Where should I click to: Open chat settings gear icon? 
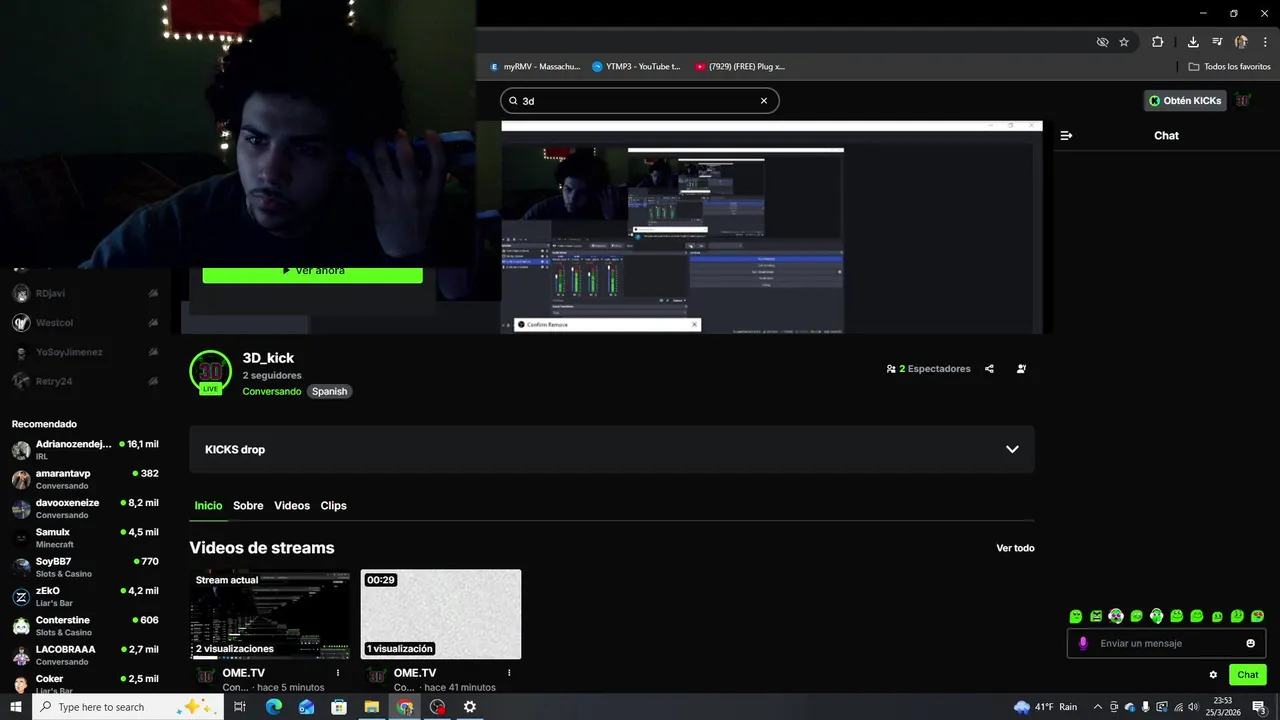point(1213,675)
